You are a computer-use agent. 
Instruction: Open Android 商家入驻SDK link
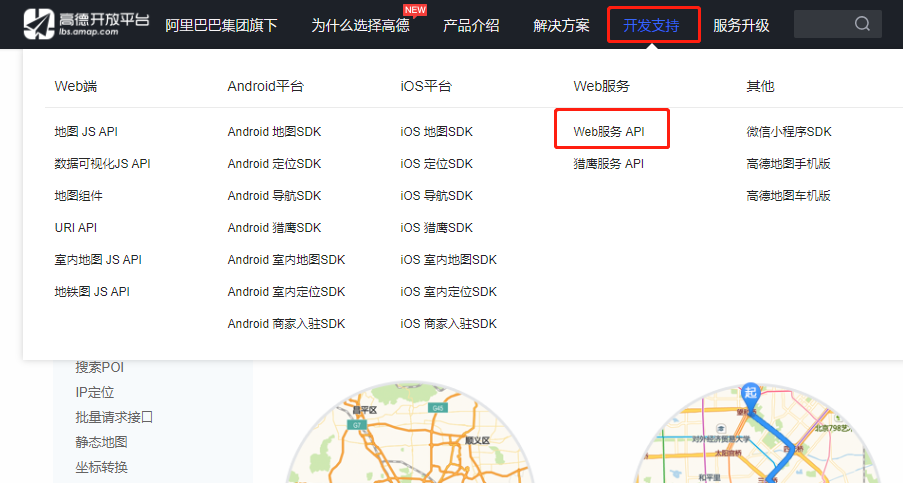[x=286, y=324]
